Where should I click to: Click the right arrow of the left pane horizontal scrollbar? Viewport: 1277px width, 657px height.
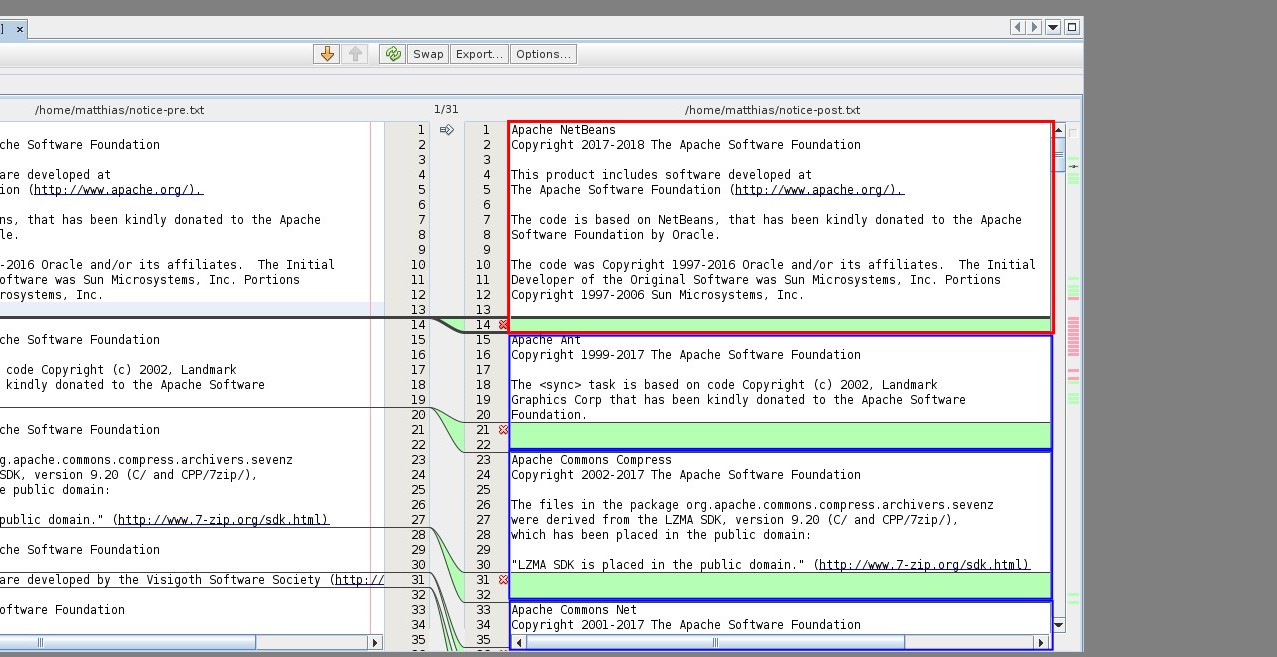[x=375, y=642]
